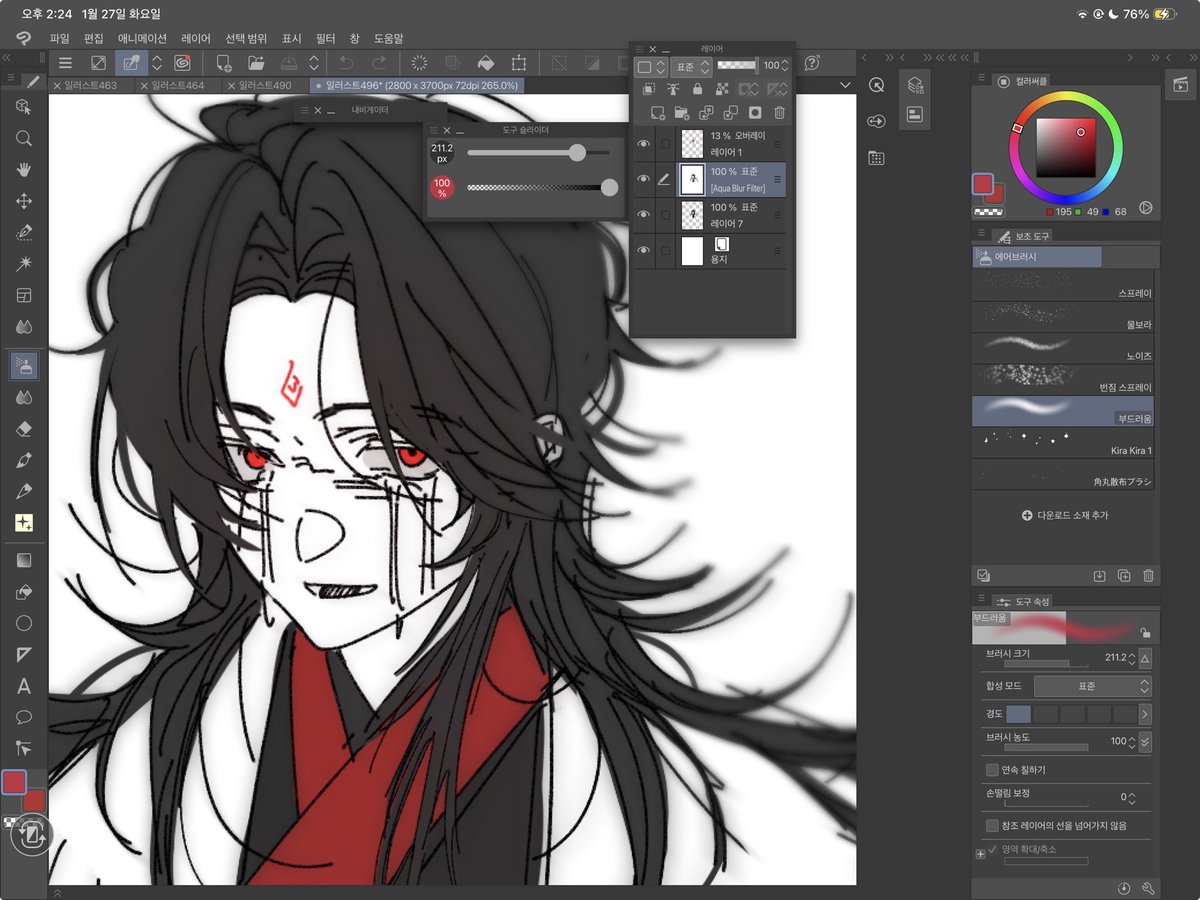Click the help speech-bubble question icon
This screenshot has height=900, width=1200.
tap(812, 62)
